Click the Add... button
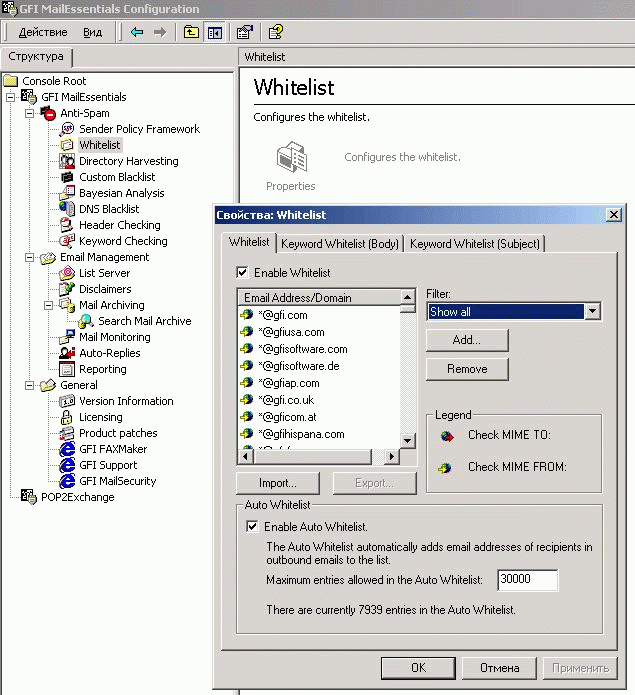Image resolution: width=635 pixels, height=695 pixels. pyautogui.click(x=467, y=340)
